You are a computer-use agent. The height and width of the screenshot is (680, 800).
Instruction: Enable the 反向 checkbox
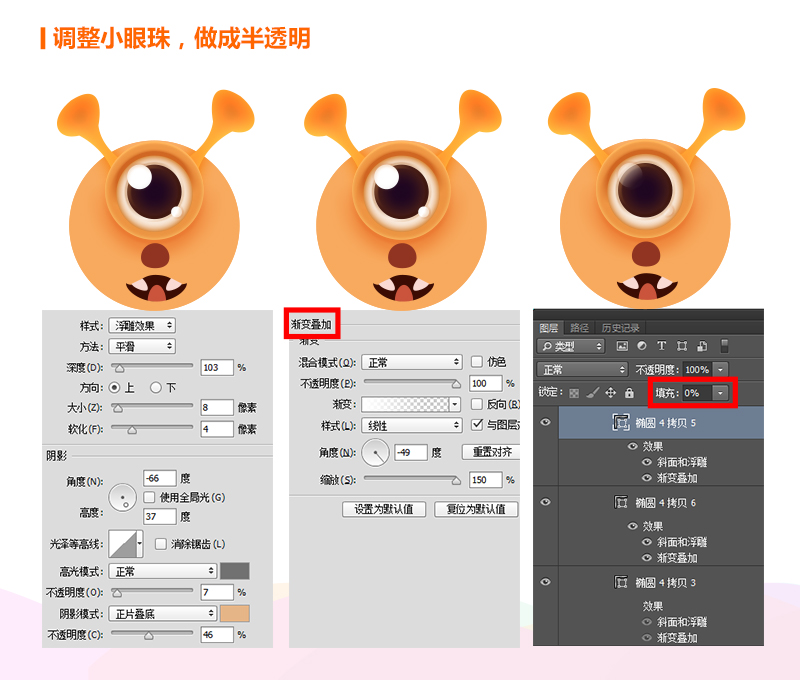tap(477, 404)
